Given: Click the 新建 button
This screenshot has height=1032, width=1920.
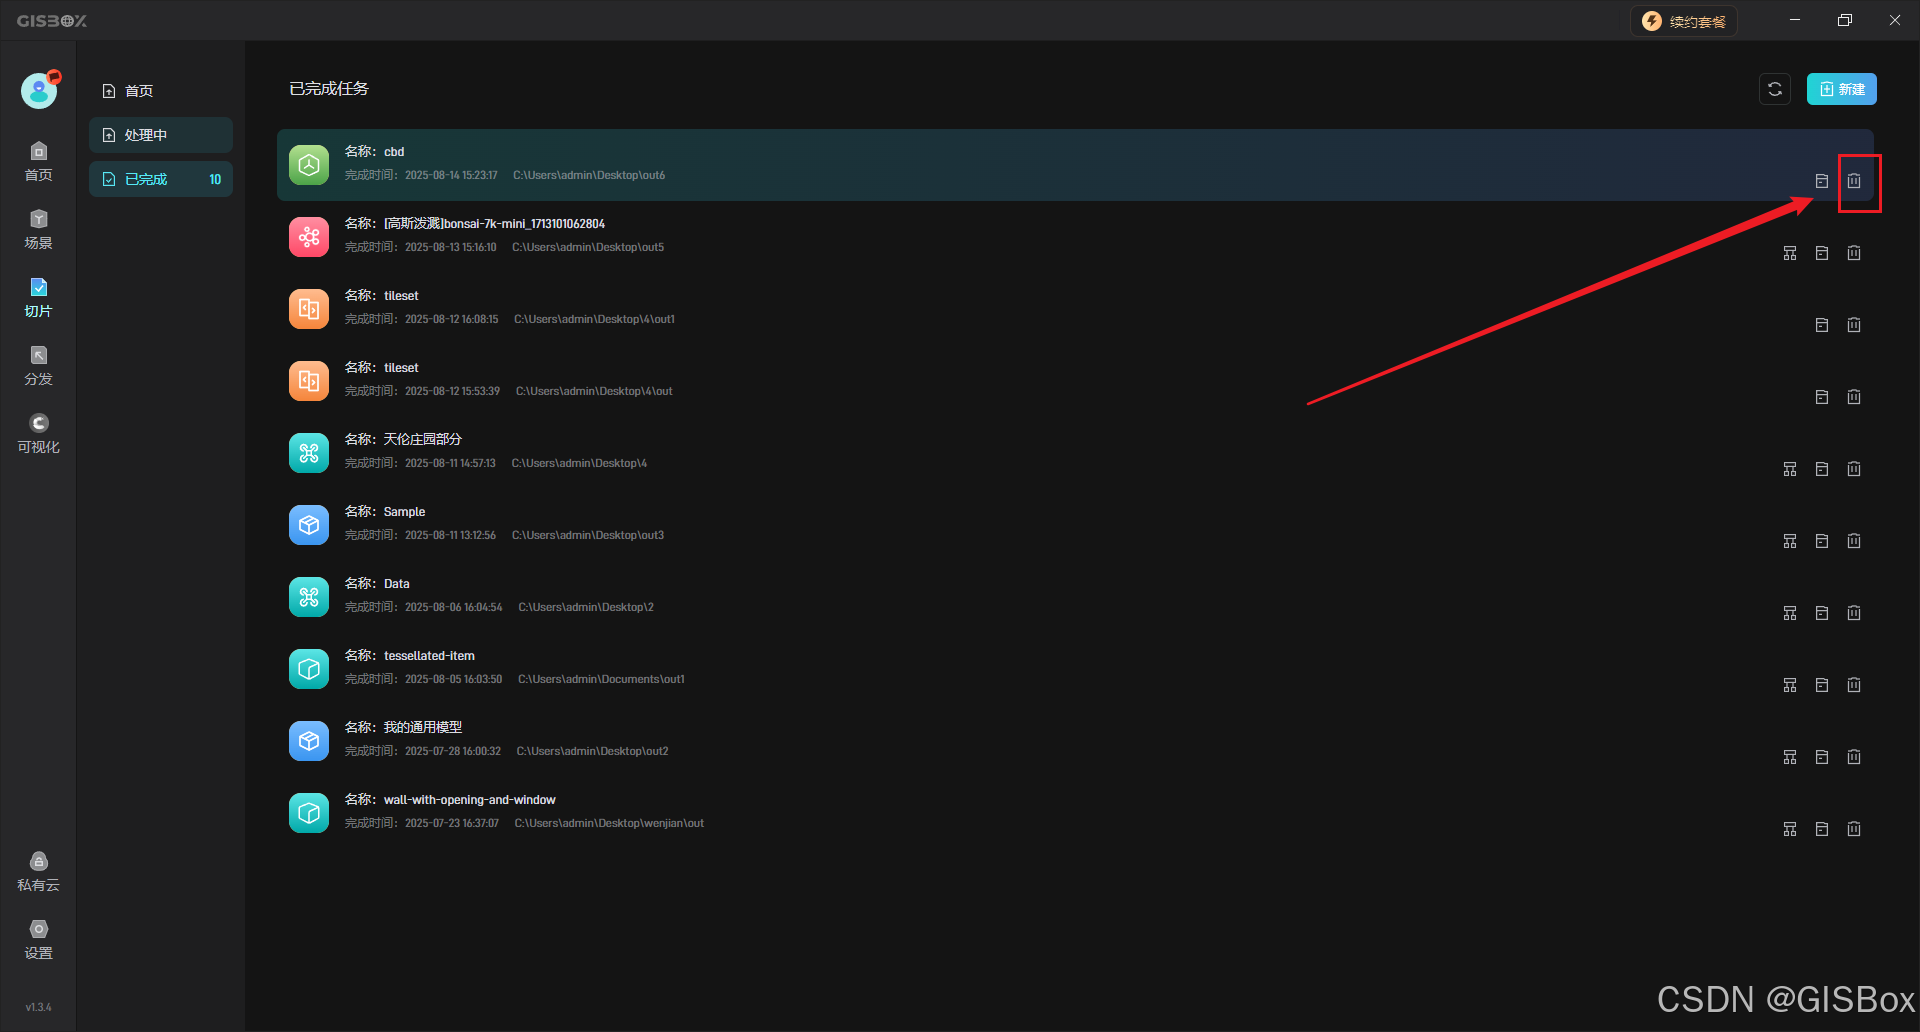Looking at the screenshot, I should click(x=1842, y=89).
